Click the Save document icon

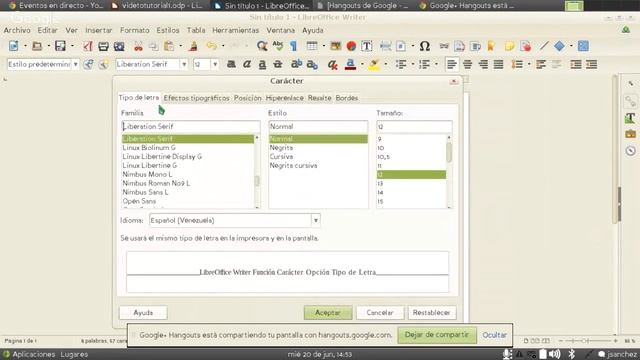(x=60, y=46)
